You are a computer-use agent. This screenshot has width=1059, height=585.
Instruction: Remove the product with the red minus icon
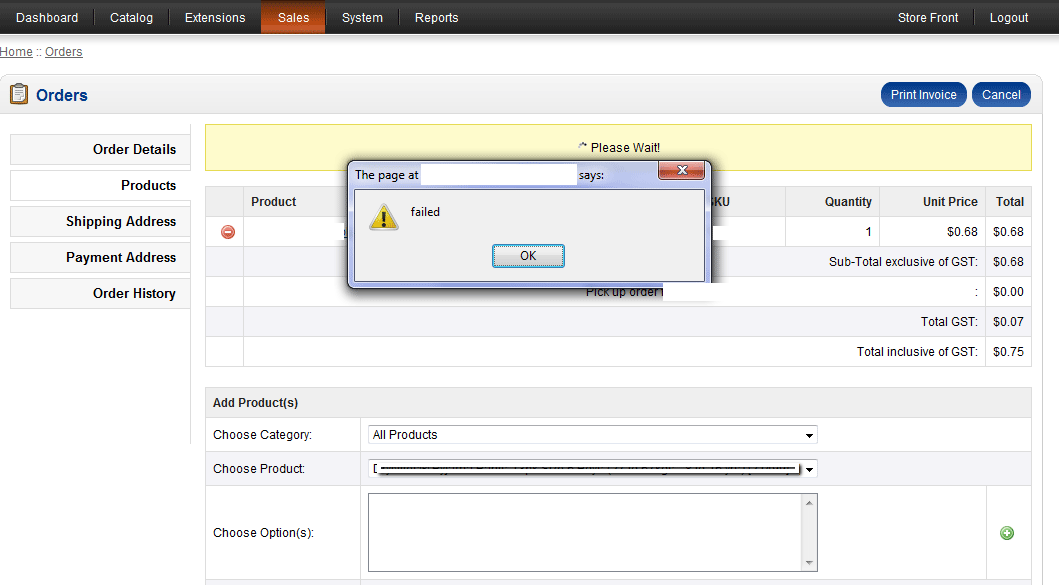pos(228,232)
